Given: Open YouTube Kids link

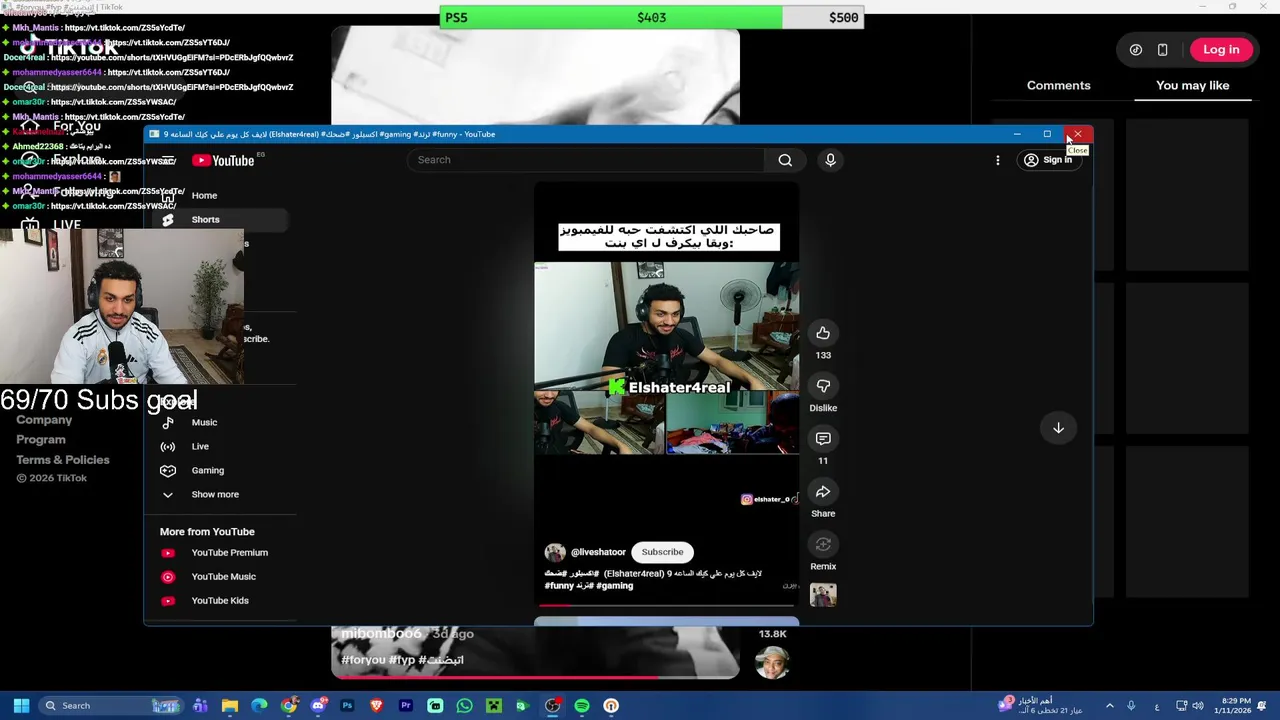Looking at the screenshot, I should point(222,600).
